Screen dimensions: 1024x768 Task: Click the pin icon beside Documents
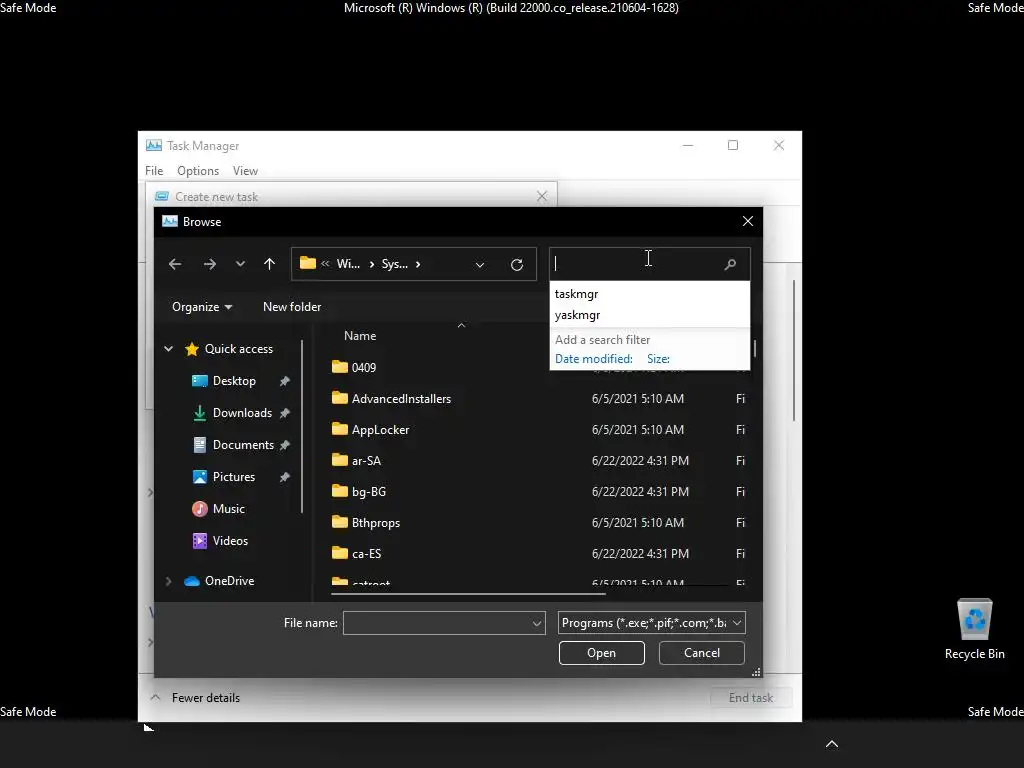[x=285, y=445]
